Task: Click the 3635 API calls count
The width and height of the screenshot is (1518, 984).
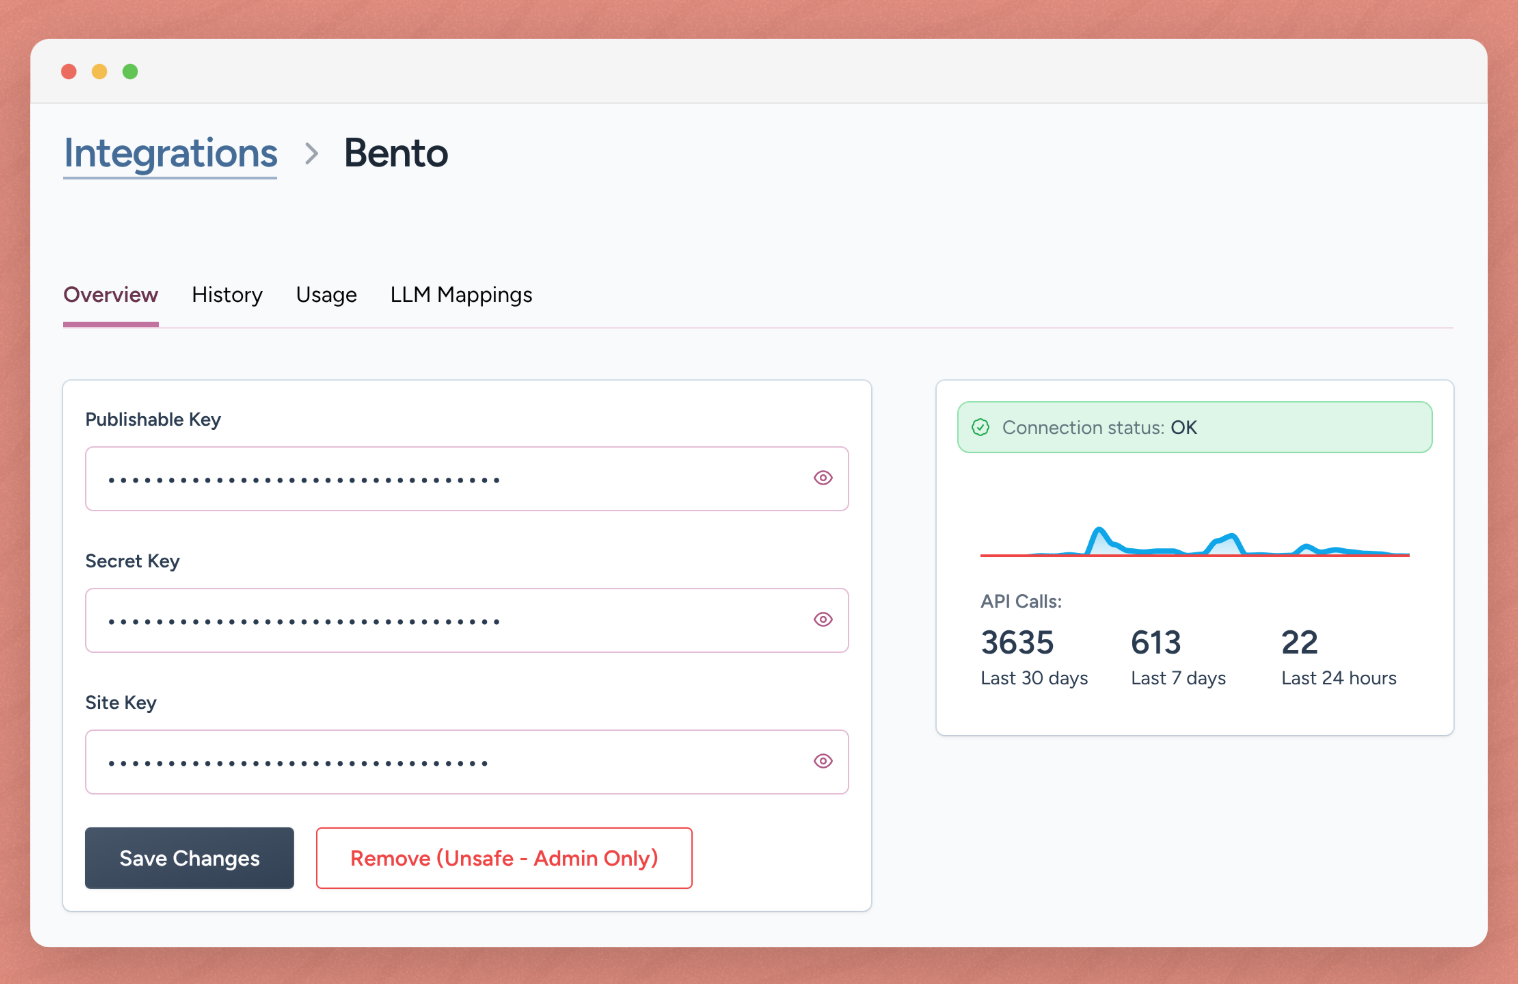Action: tap(1017, 642)
